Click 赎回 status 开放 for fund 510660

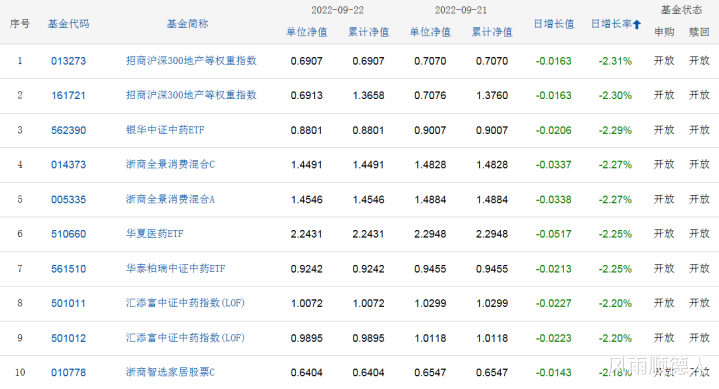[x=699, y=234]
